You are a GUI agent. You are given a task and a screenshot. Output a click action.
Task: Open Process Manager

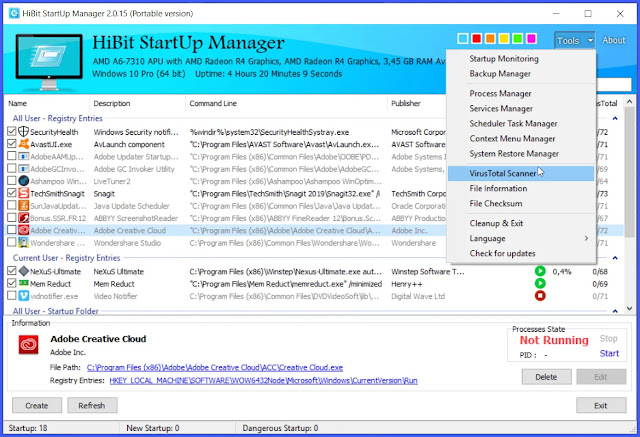point(521,93)
